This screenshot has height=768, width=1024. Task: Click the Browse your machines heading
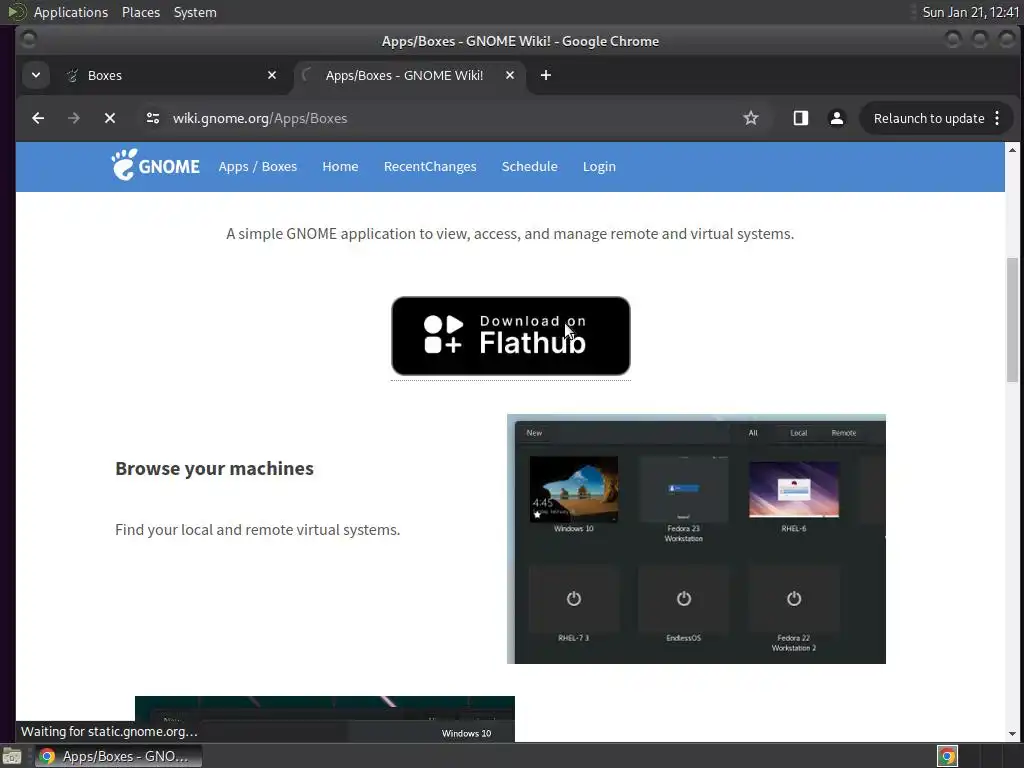214,468
